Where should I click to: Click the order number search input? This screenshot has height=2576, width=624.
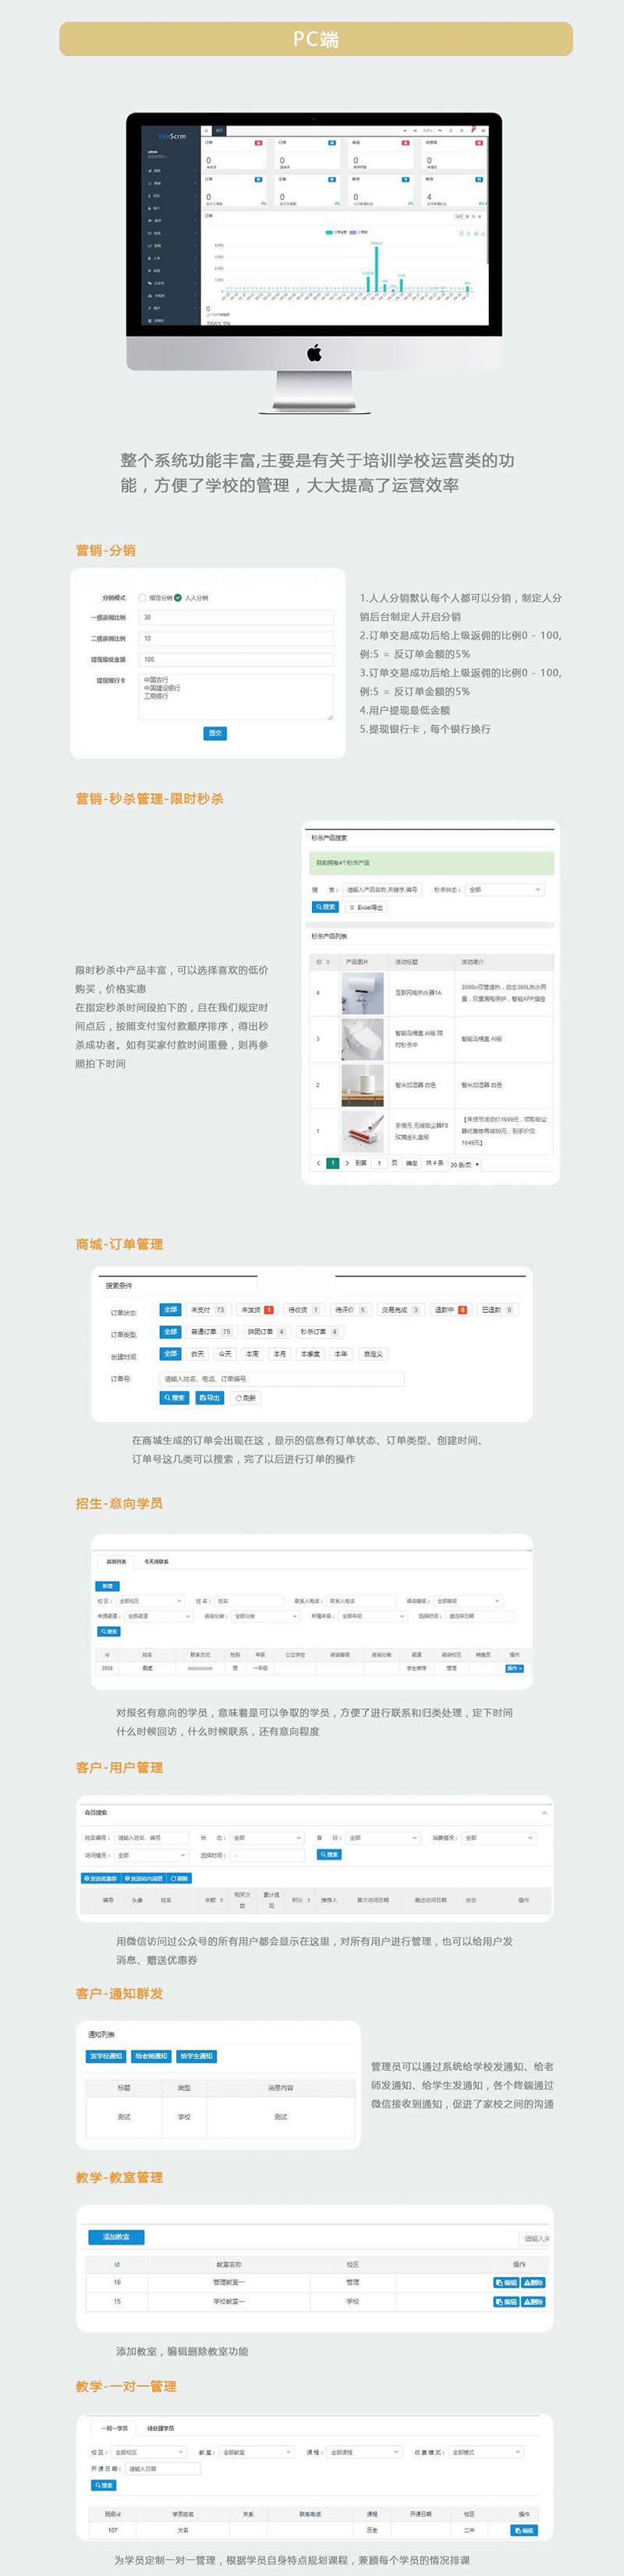click(282, 1378)
